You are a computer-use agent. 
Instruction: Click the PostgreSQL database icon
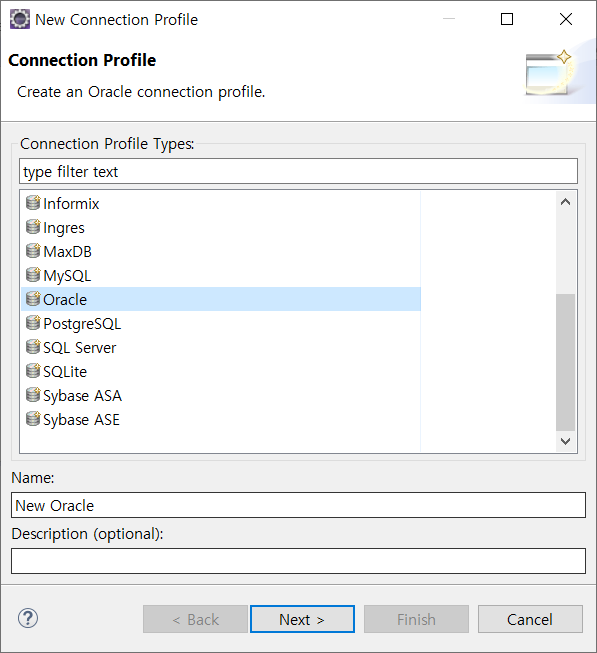tap(33, 323)
